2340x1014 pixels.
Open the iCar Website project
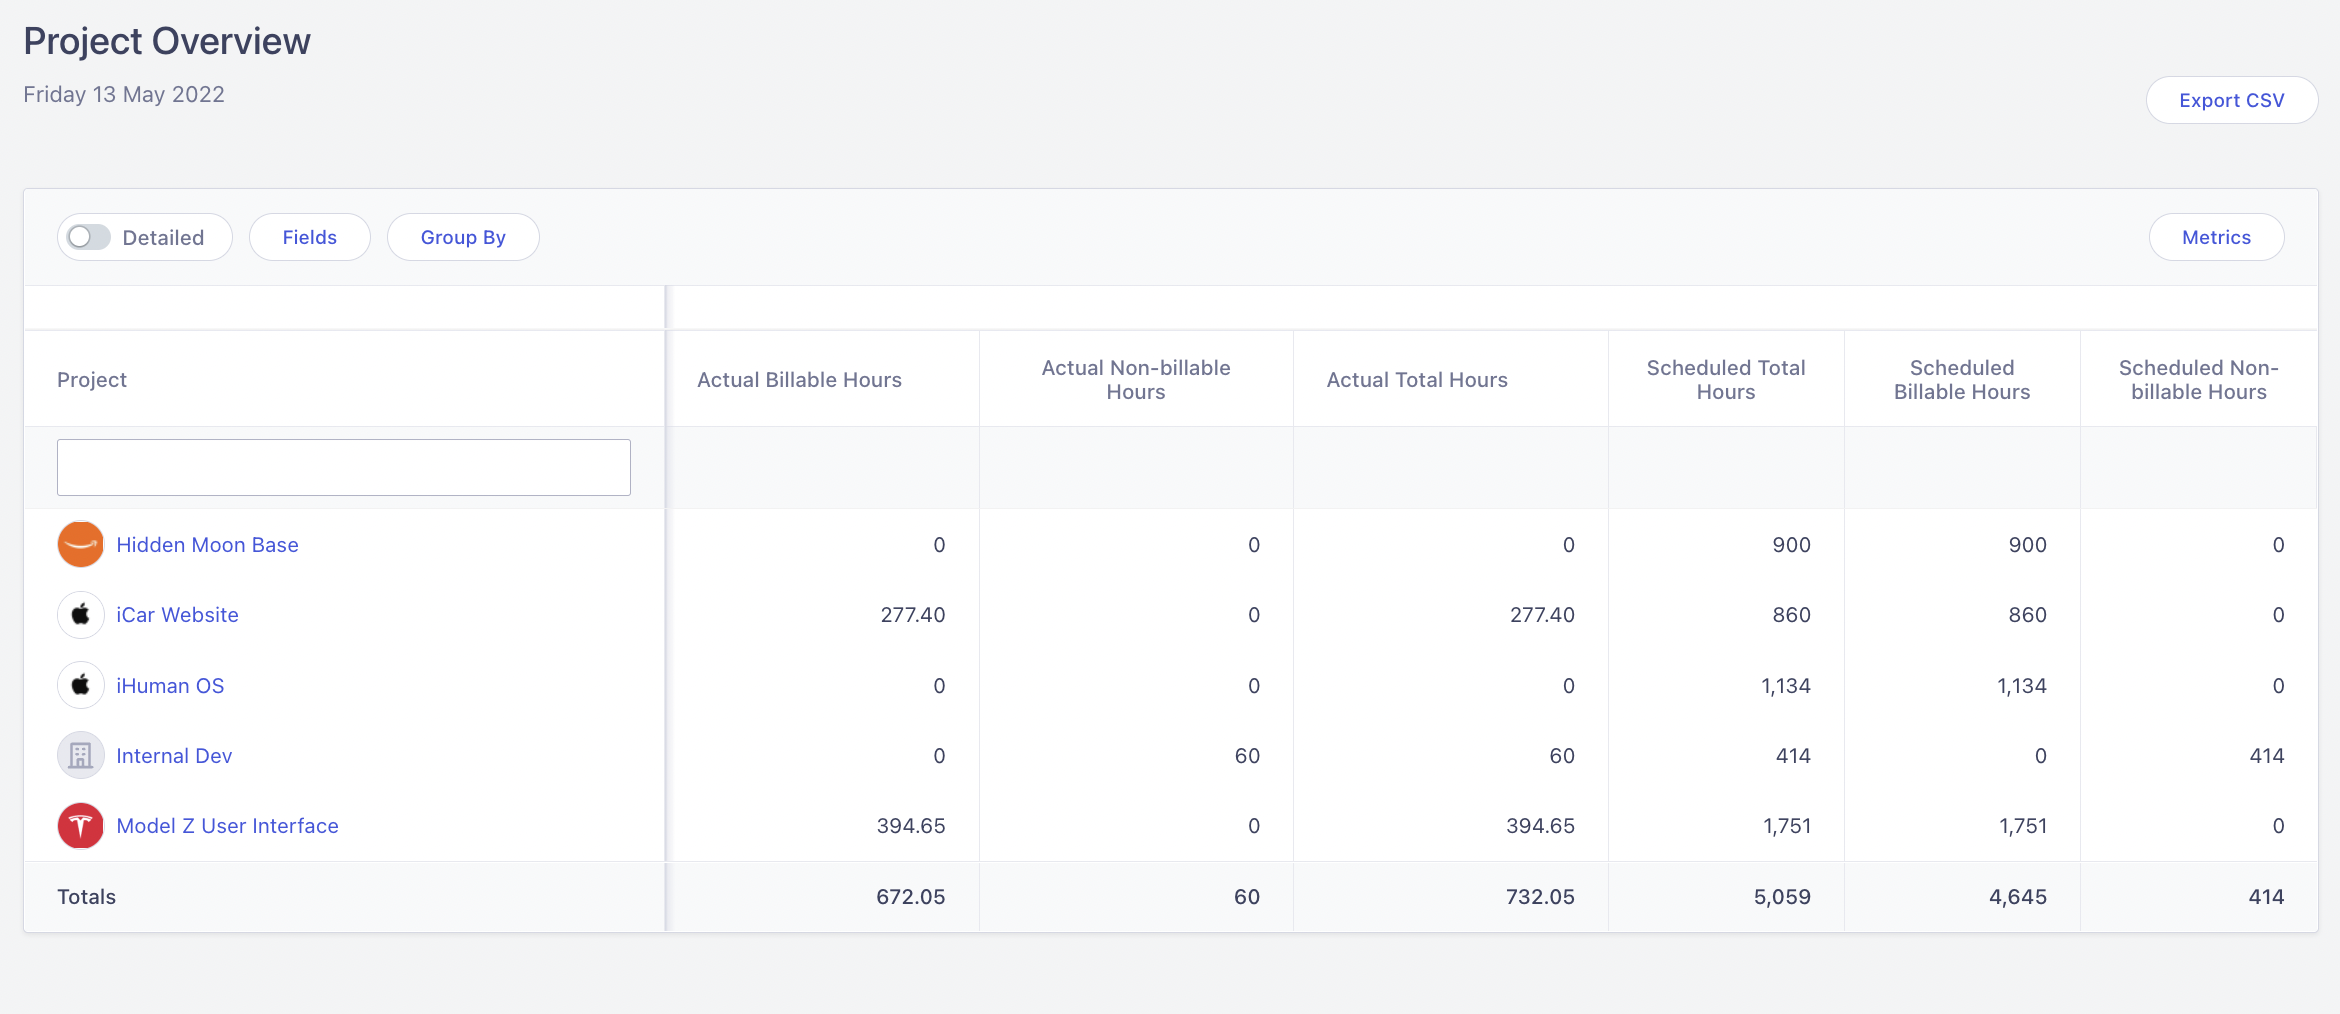click(177, 615)
